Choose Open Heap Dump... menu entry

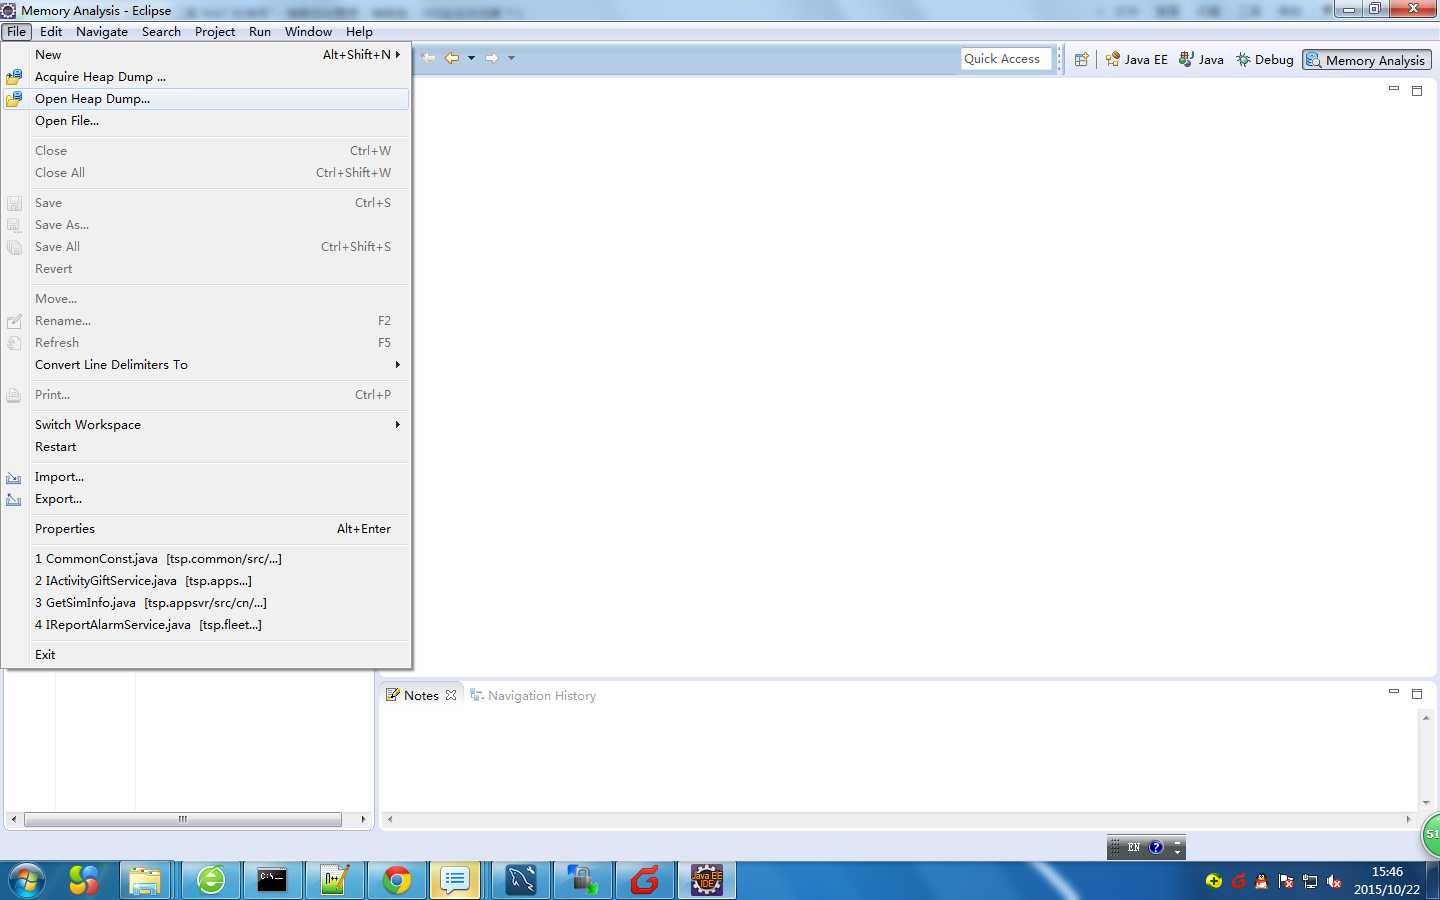coord(206,99)
